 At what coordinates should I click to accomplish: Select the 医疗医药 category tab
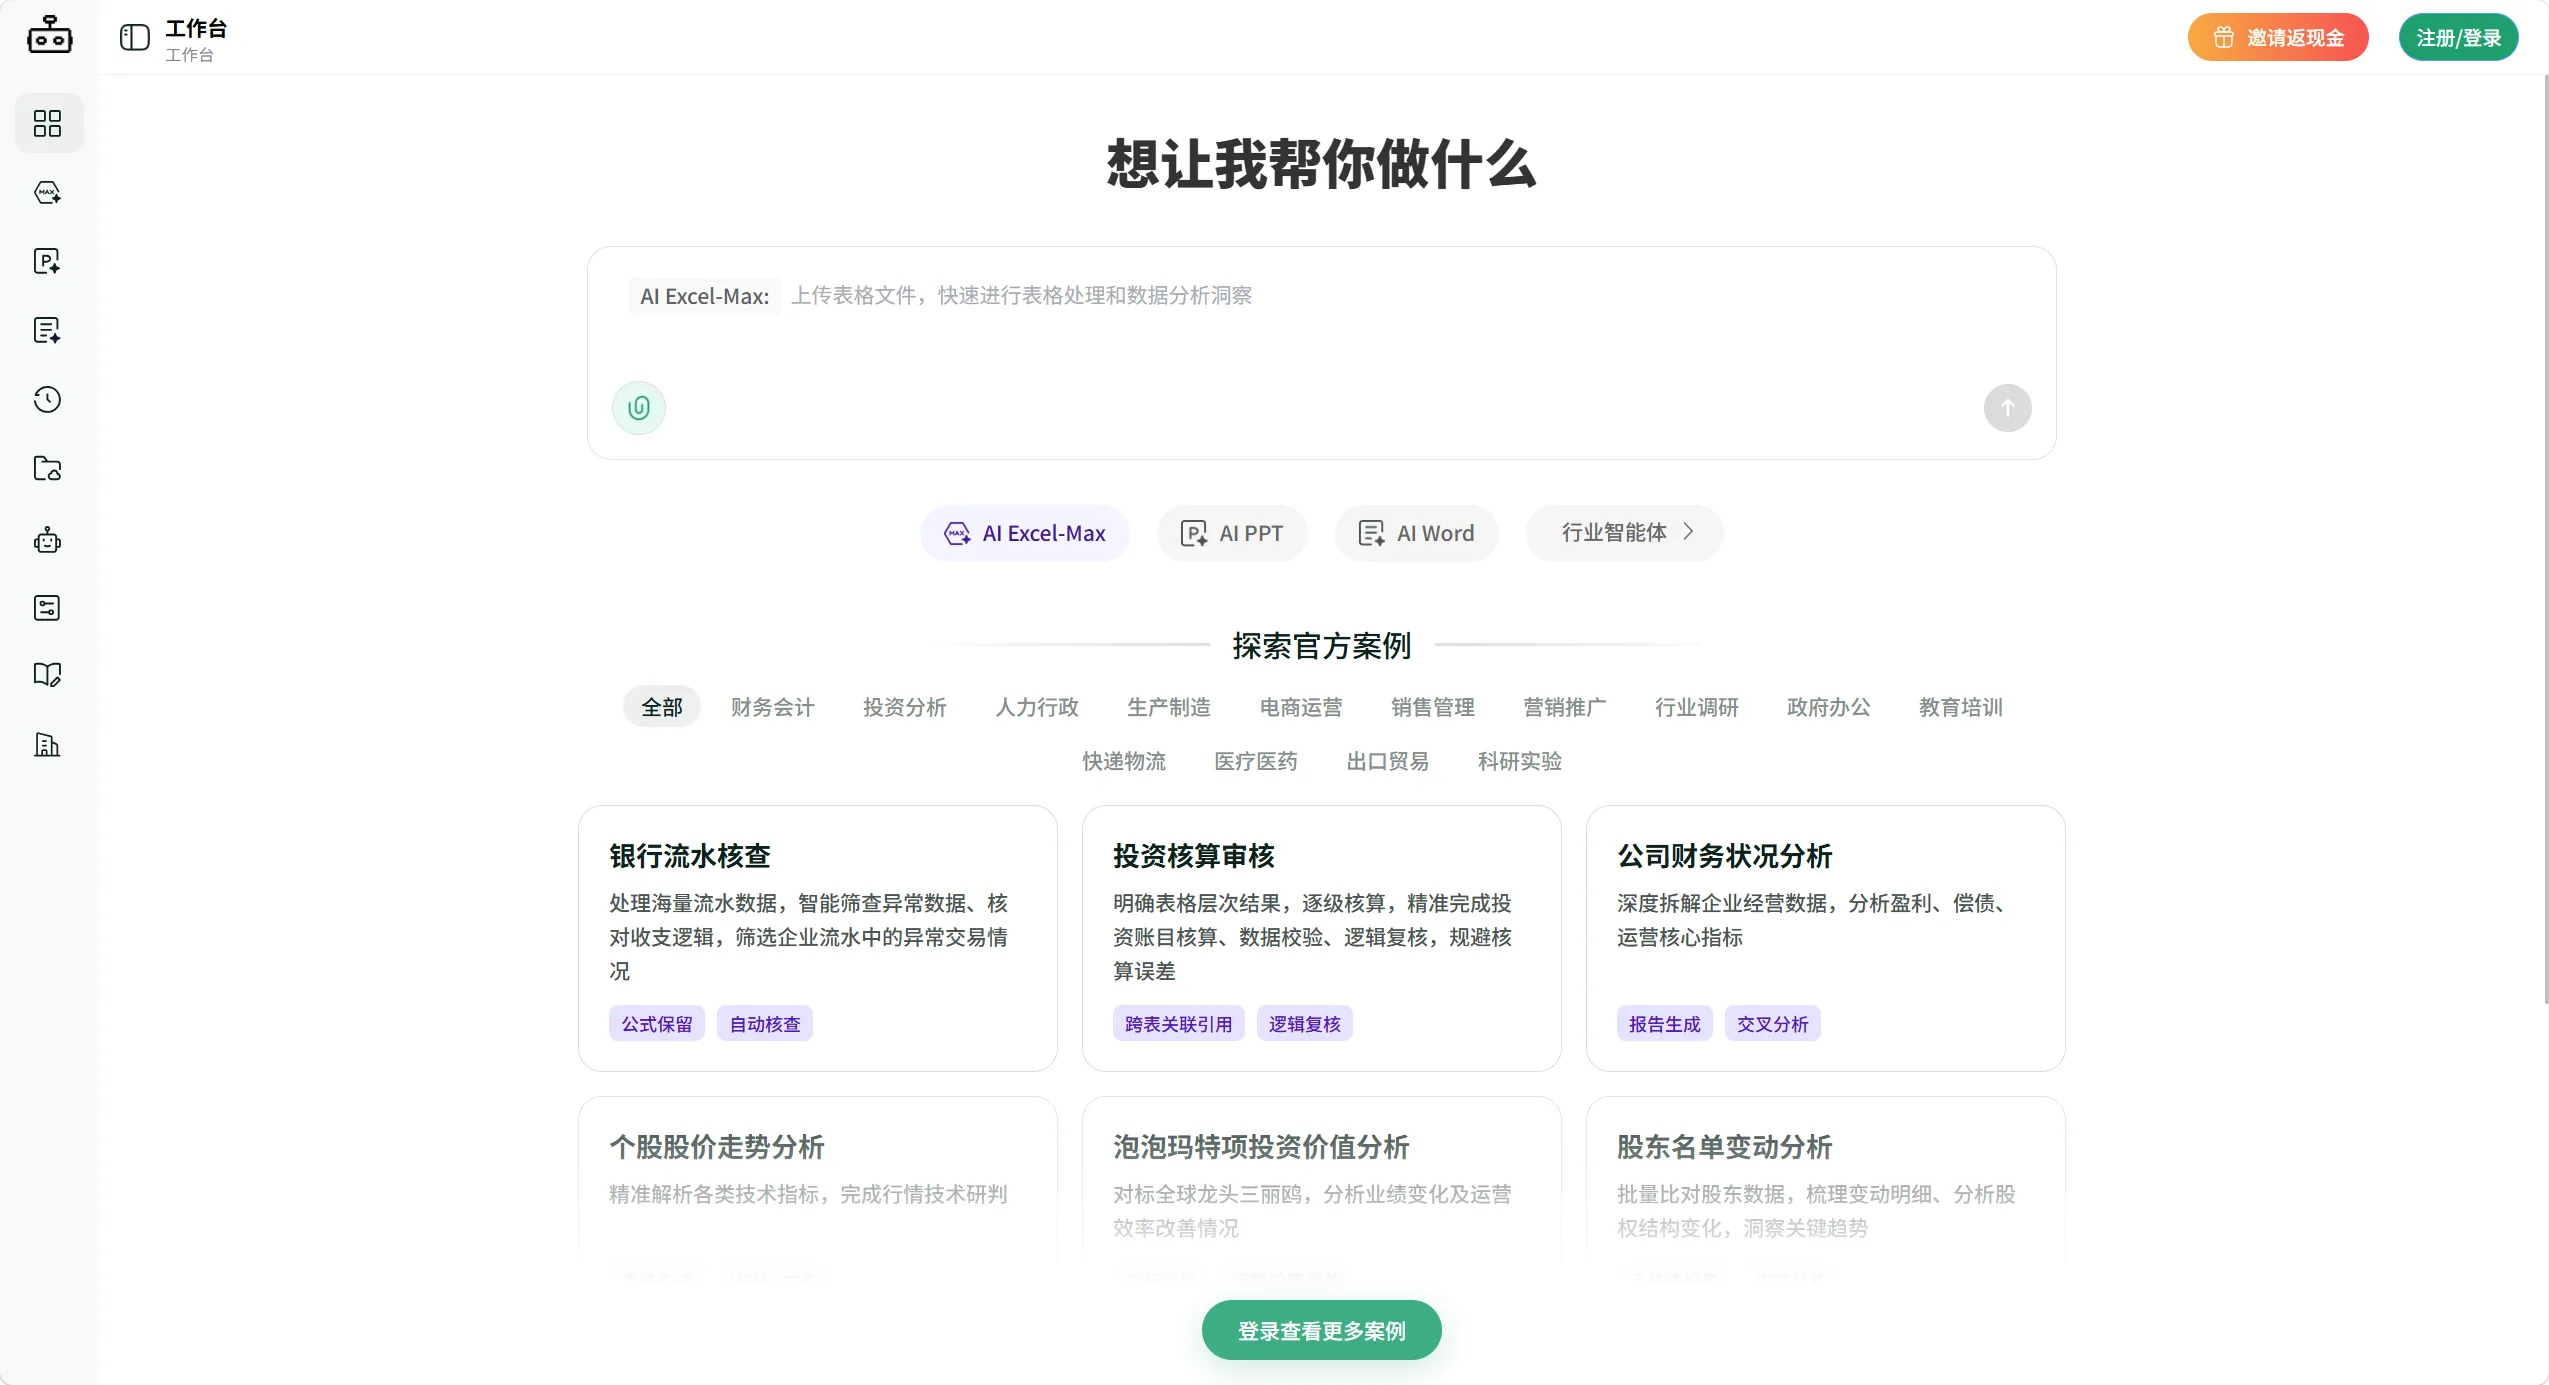pos(1256,761)
